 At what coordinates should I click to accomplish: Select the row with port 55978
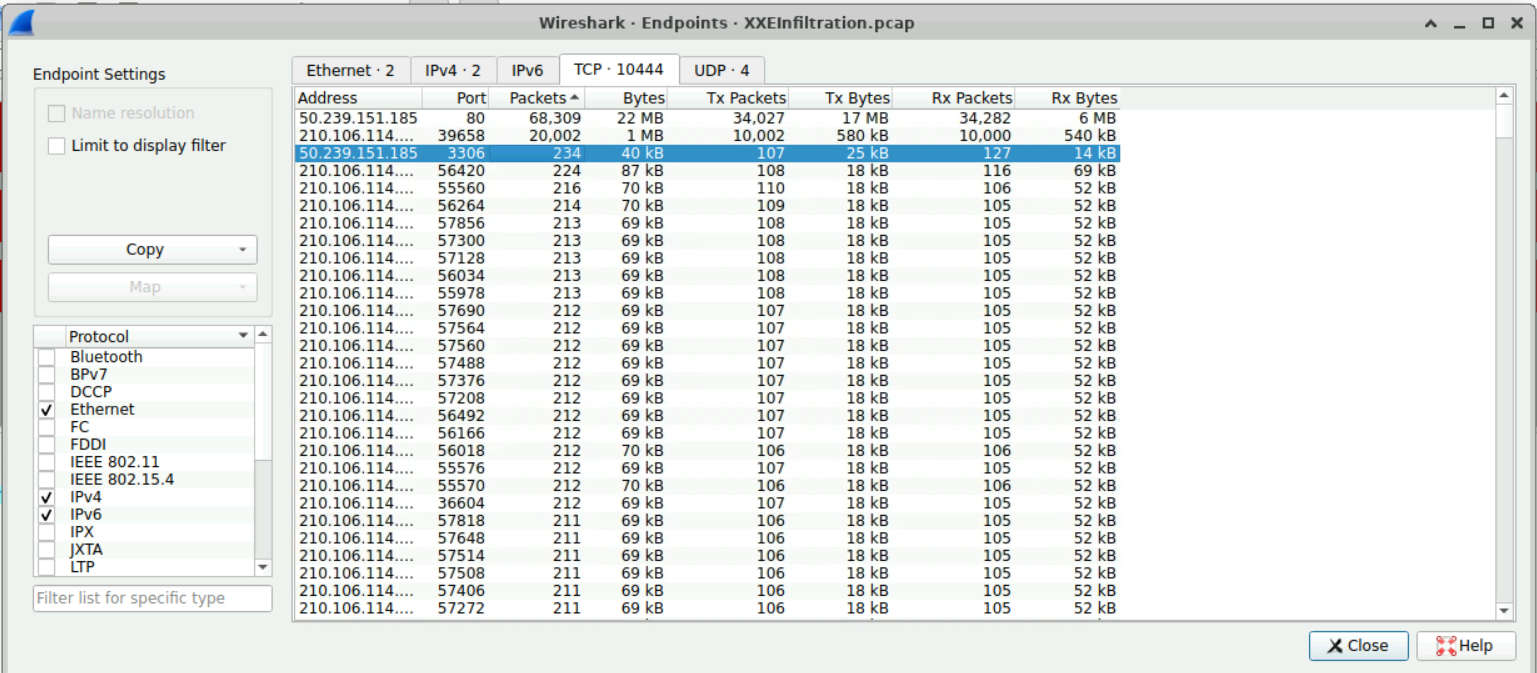[707, 293]
